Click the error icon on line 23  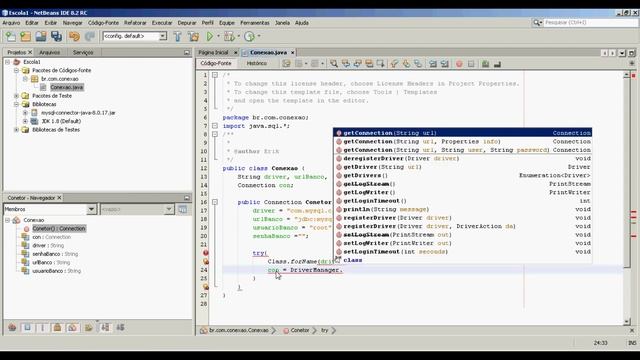click(x=206, y=261)
